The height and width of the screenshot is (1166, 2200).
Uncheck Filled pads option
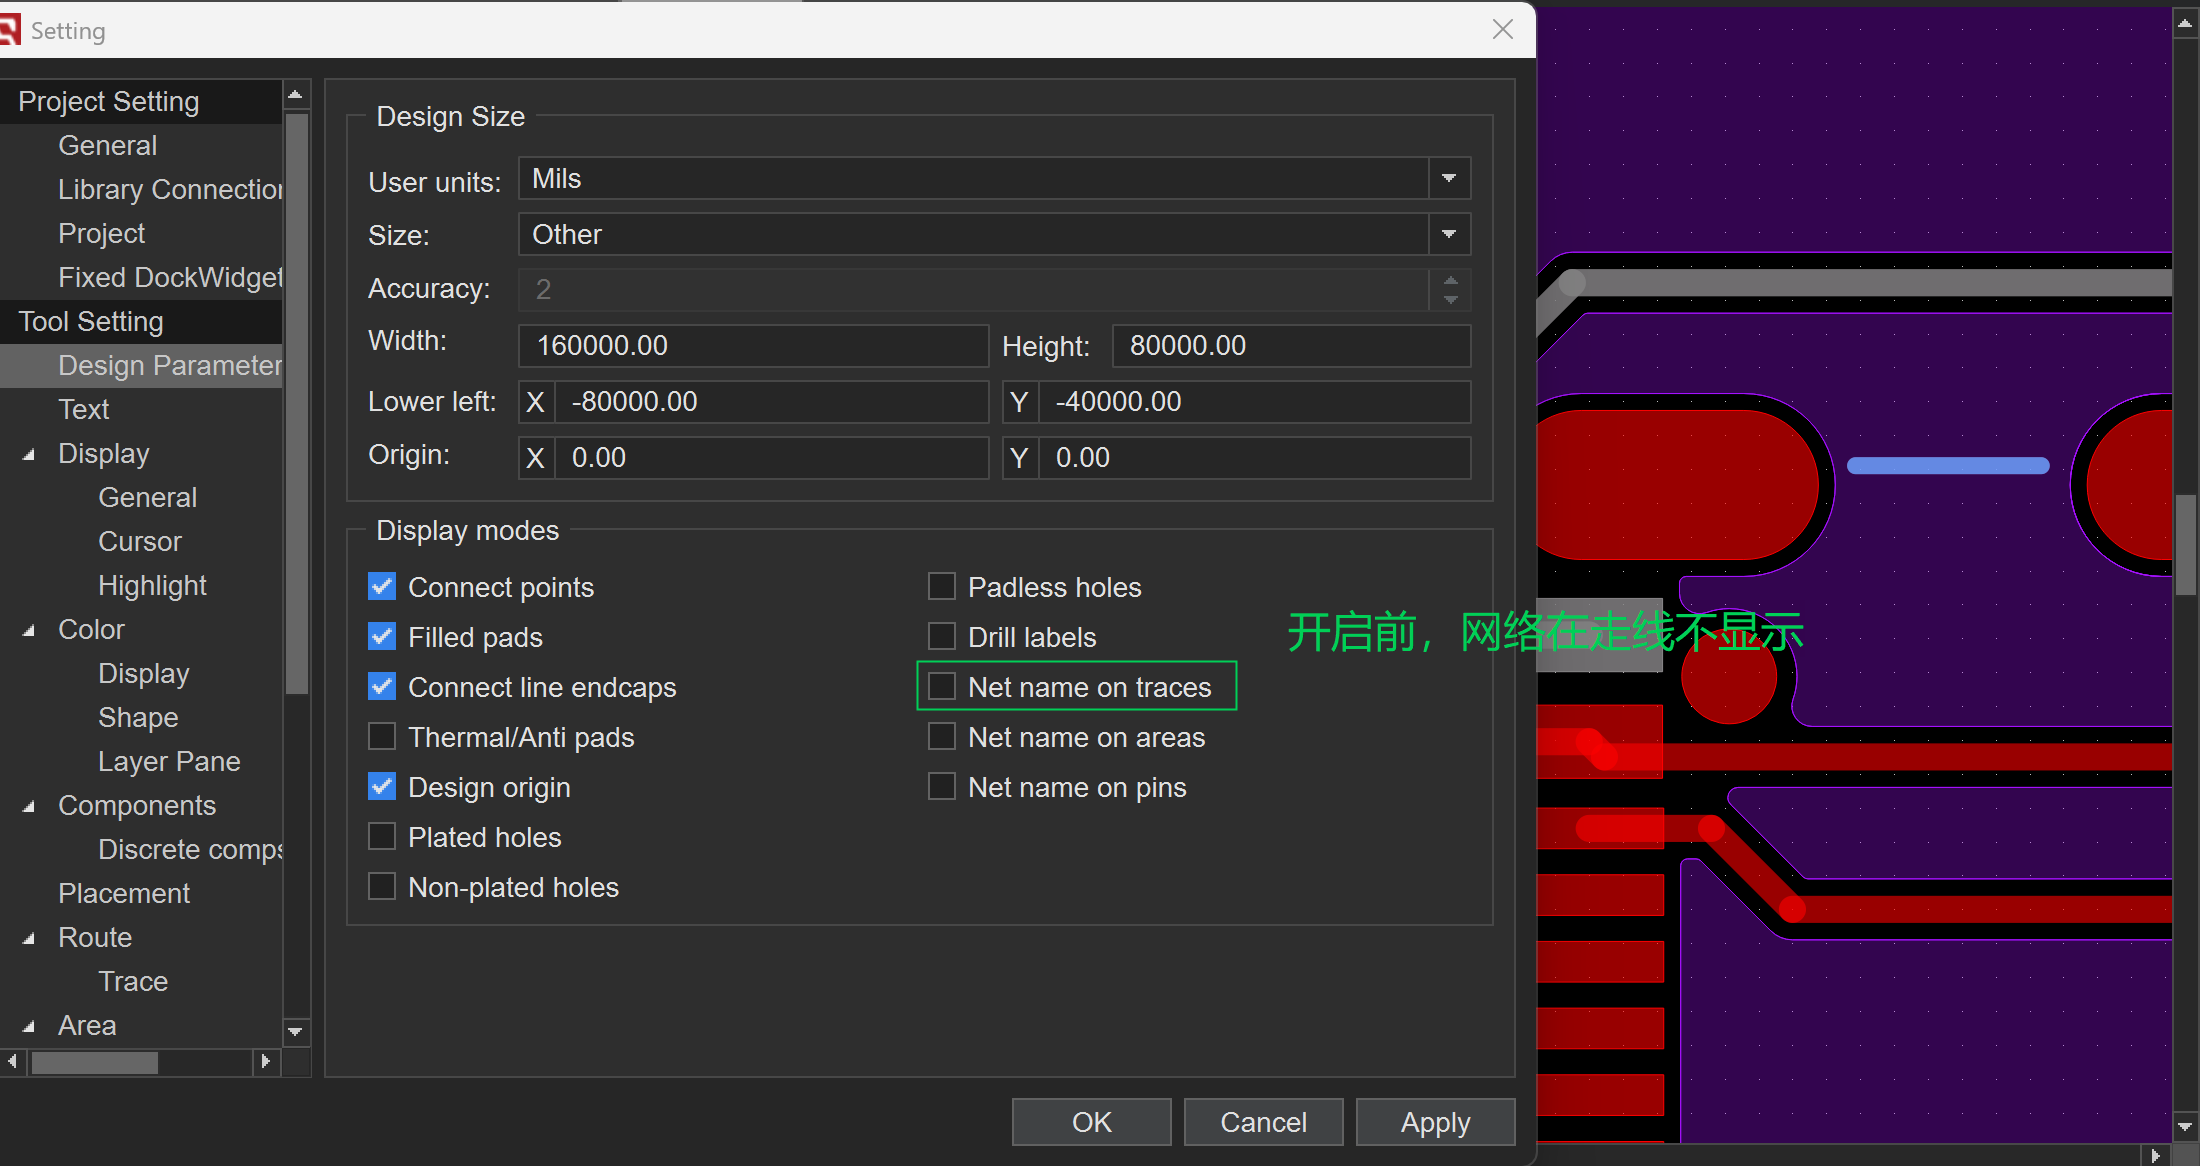tap(382, 637)
